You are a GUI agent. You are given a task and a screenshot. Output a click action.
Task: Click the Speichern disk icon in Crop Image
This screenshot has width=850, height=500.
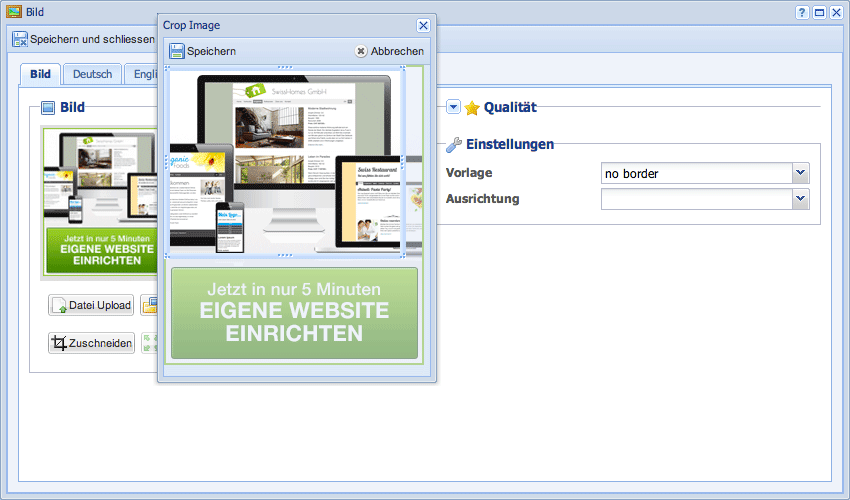[177, 51]
